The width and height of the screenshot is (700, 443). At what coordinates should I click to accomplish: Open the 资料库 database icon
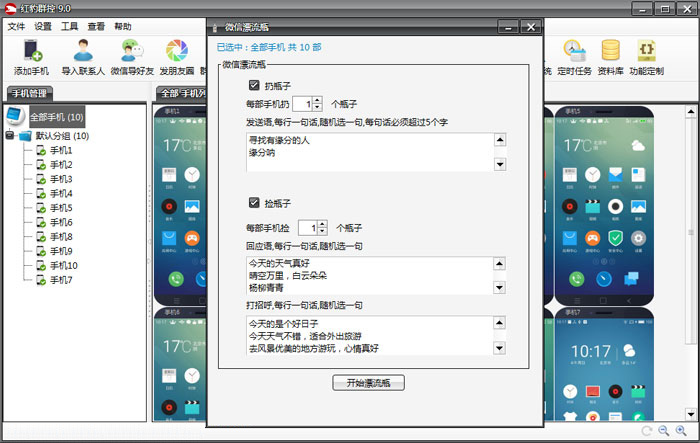click(610, 50)
